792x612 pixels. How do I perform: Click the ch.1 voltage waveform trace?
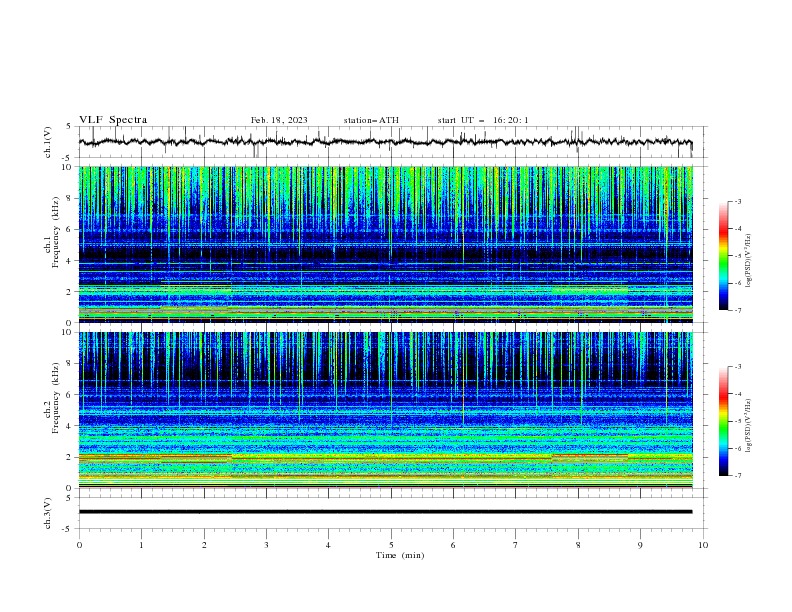385,142
